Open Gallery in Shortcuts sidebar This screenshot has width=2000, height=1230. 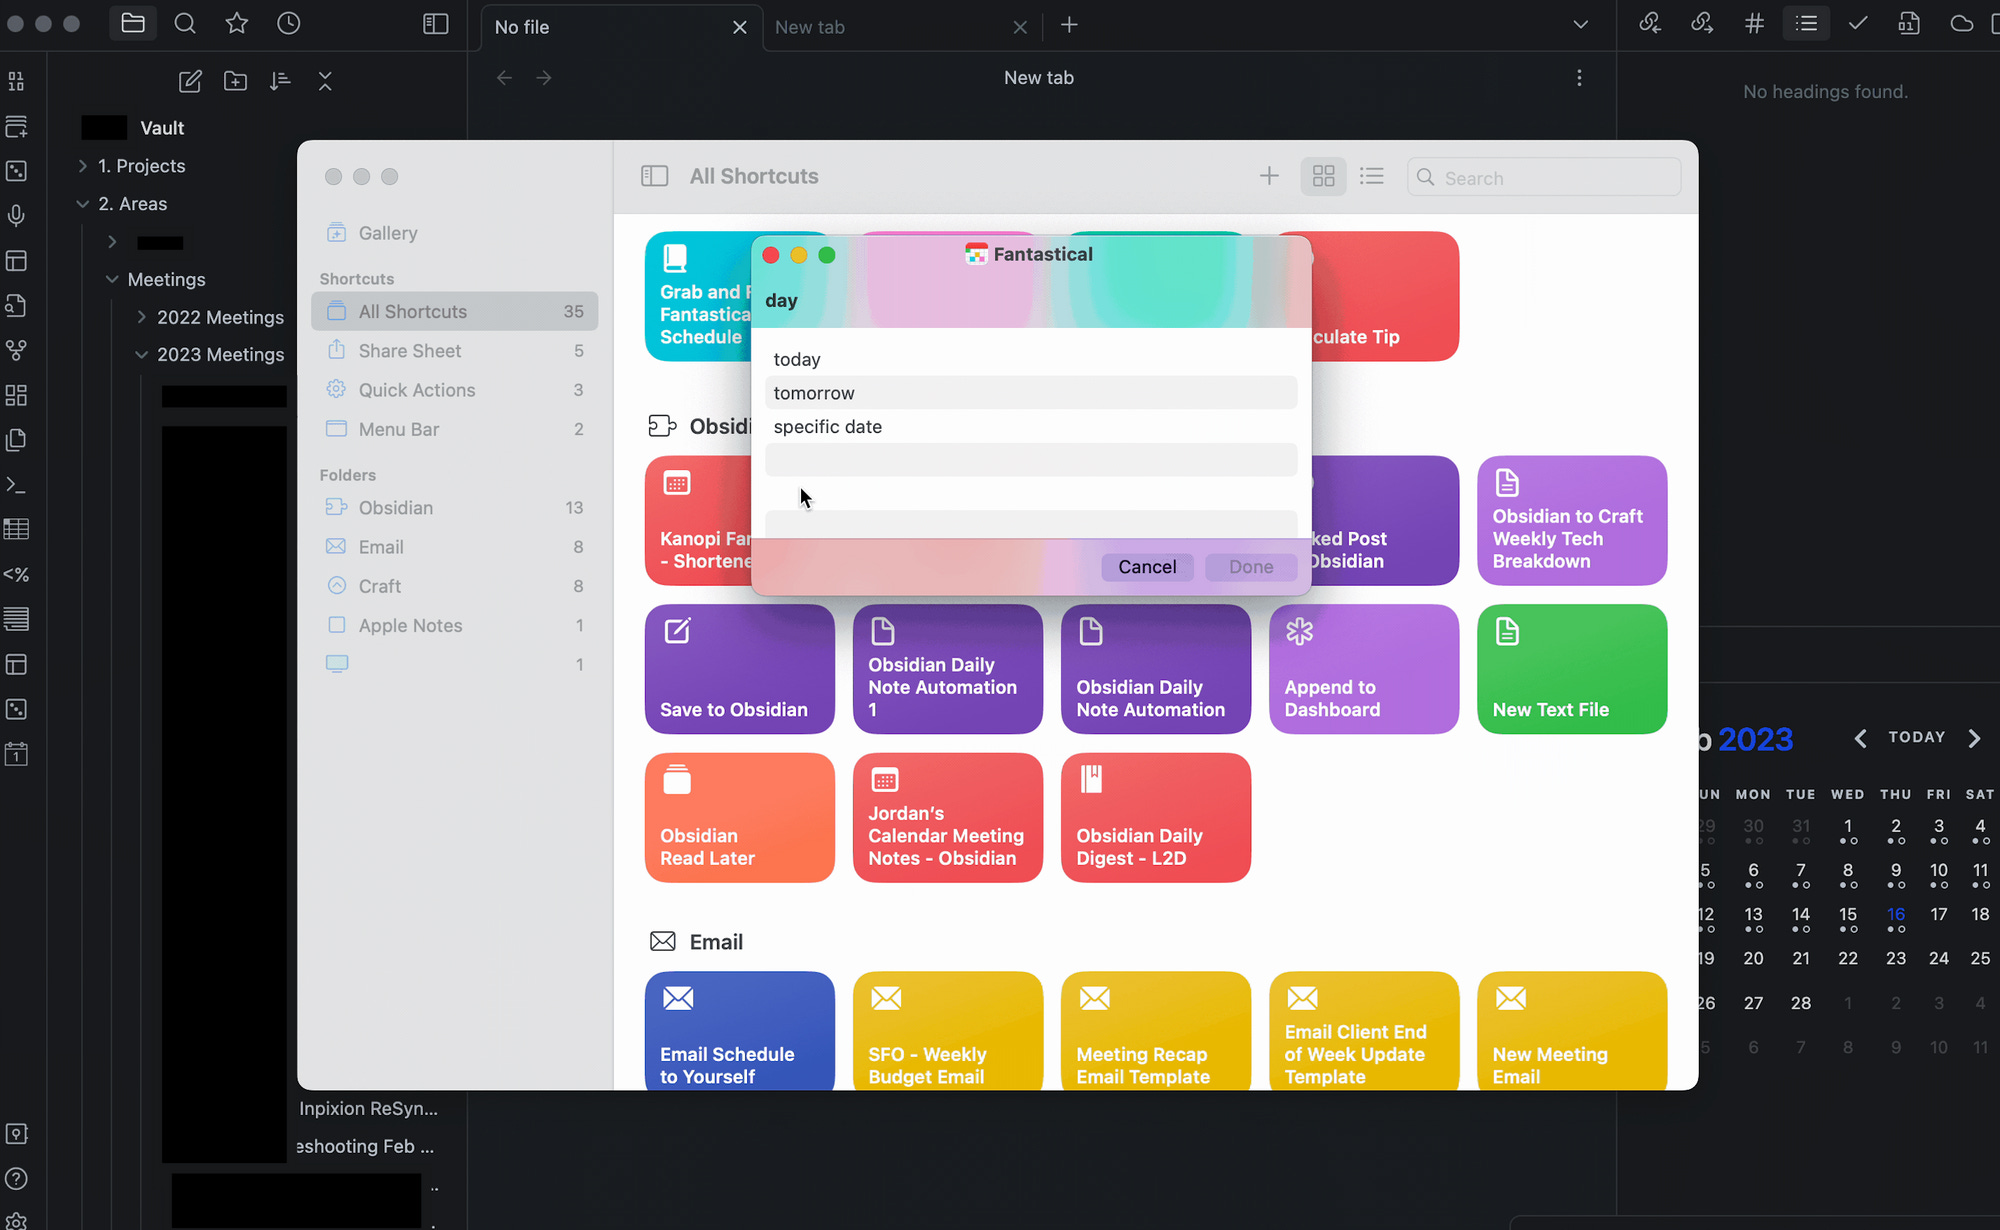(x=455, y=233)
